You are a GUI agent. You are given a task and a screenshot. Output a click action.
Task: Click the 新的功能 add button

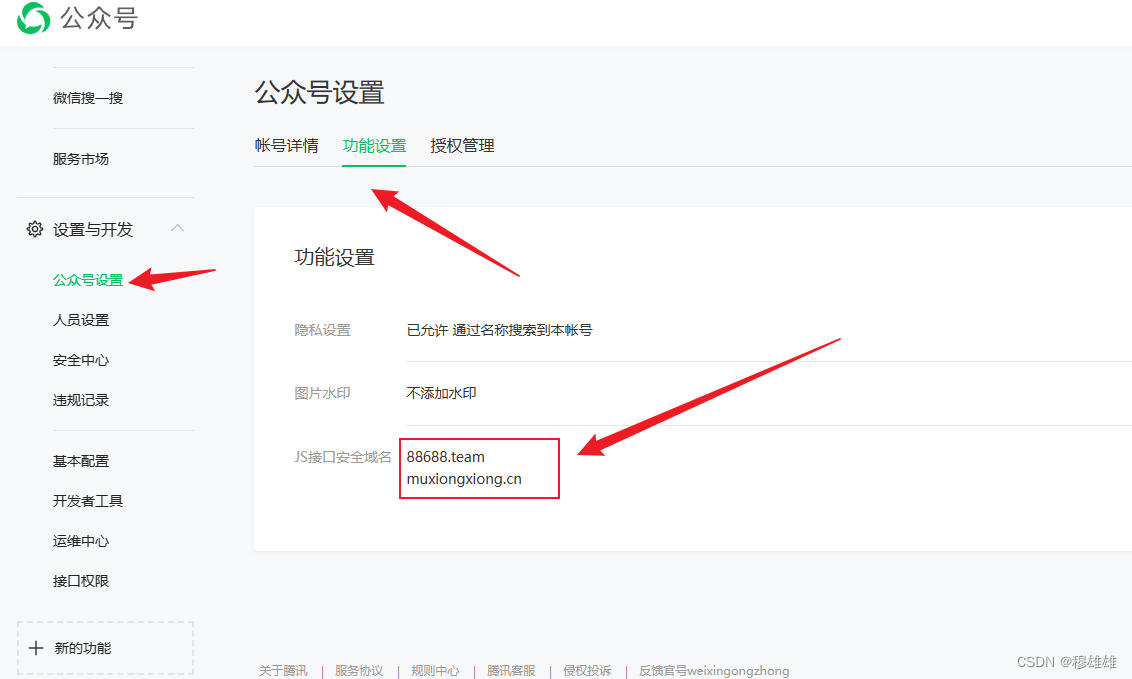(x=105, y=648)
